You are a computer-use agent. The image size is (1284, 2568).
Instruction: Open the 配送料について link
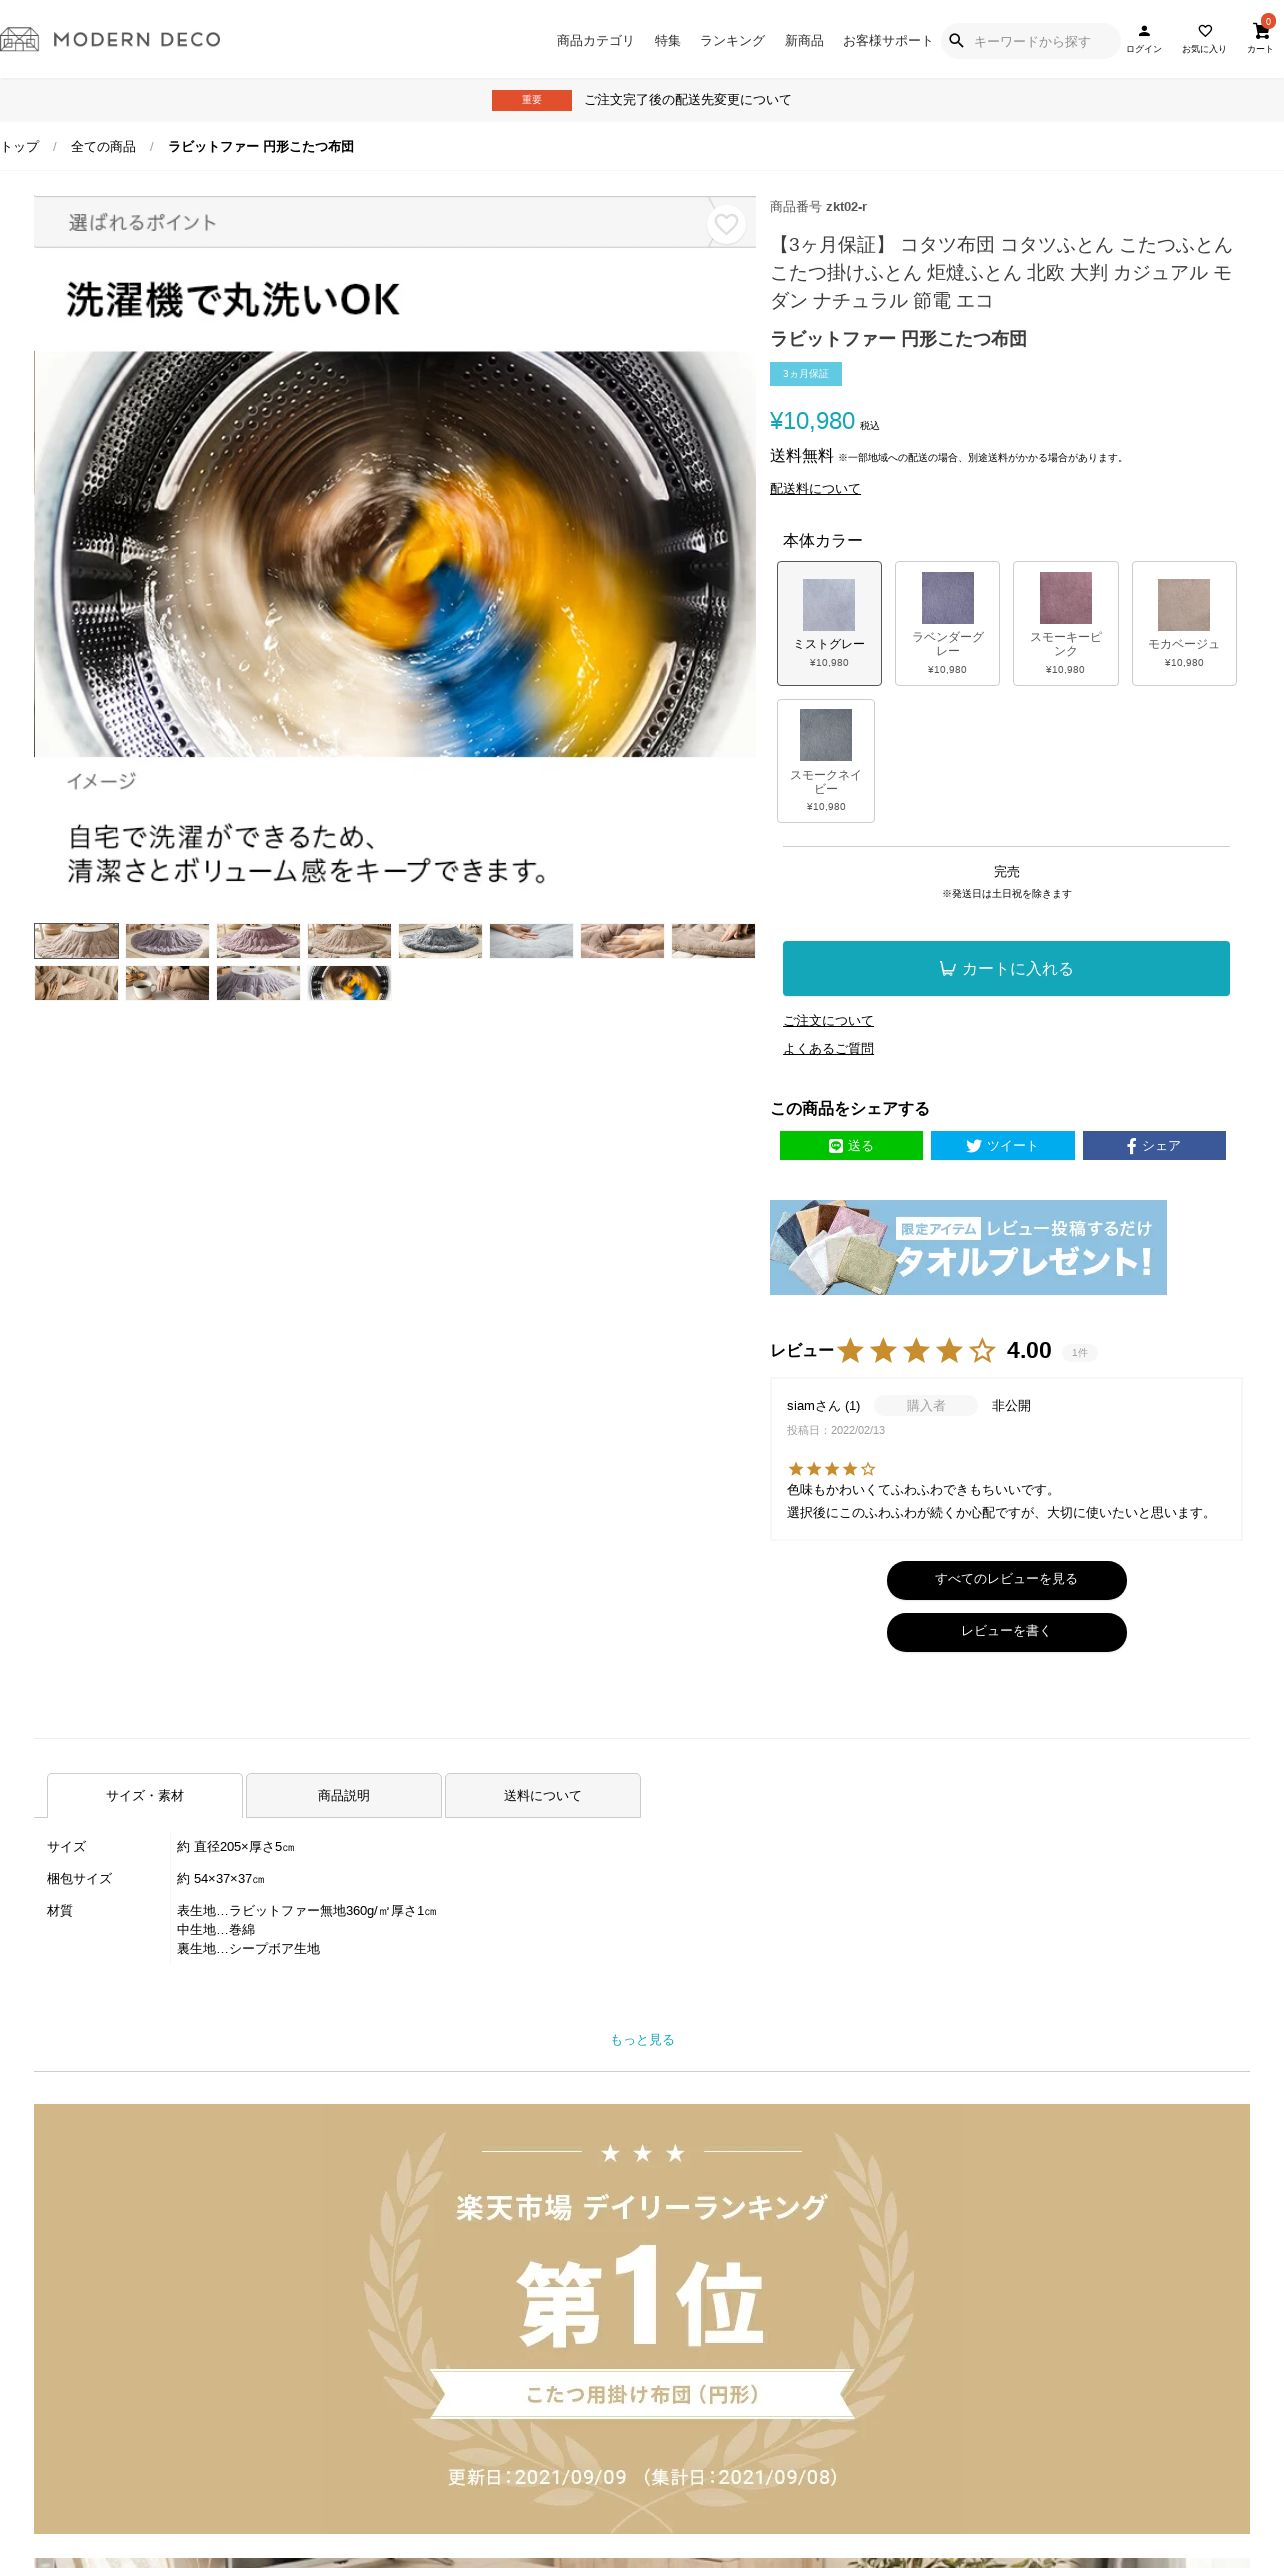815,489
